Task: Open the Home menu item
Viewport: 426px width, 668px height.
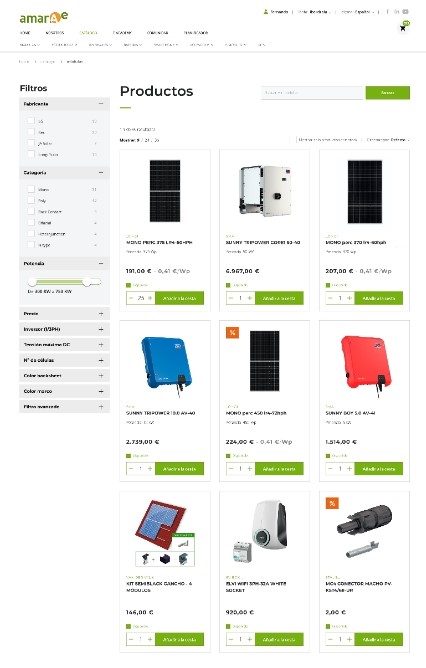Action: tap(25, 32)
